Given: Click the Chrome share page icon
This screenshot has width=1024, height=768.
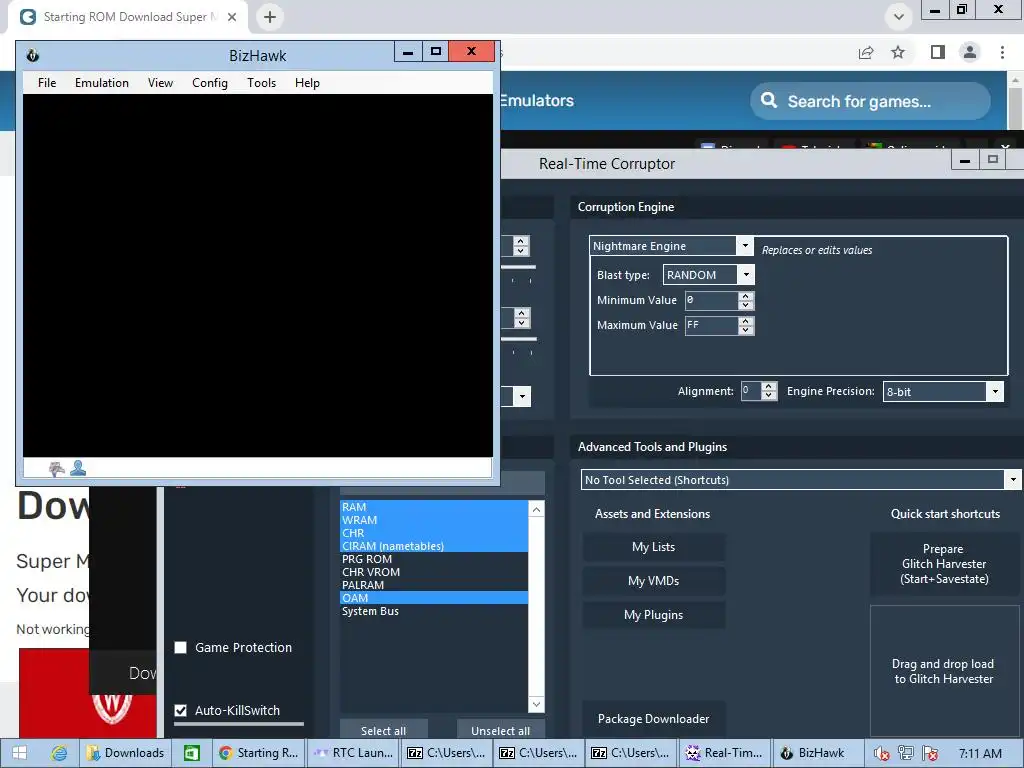Looking at the screenshot, I should [866, 52].
